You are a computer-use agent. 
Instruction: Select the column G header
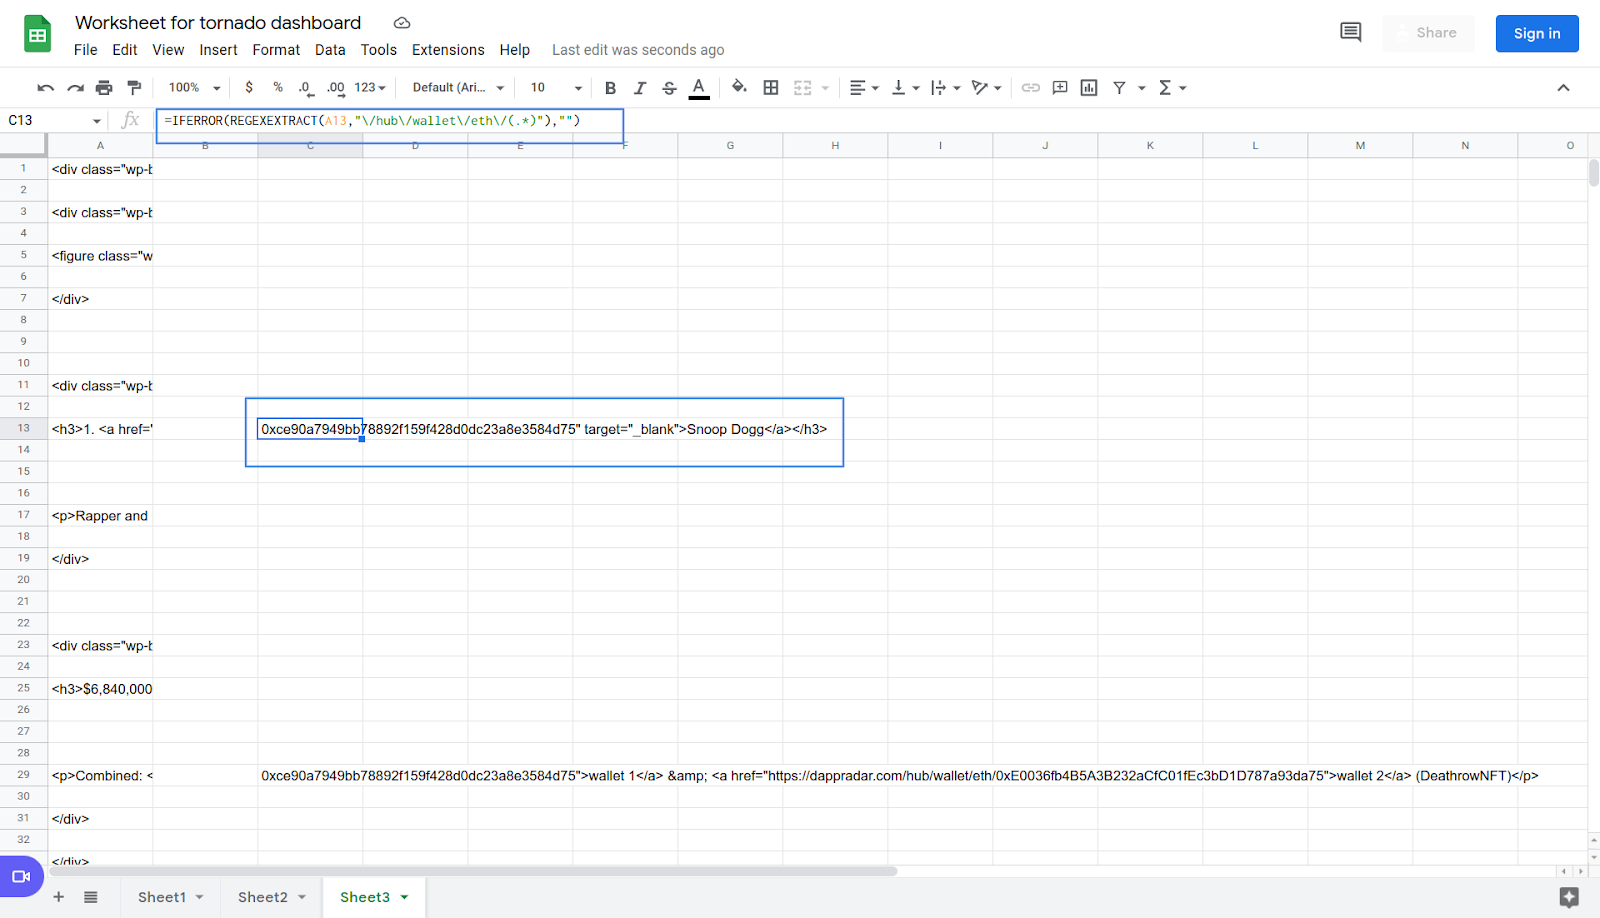tap(730, 146)
